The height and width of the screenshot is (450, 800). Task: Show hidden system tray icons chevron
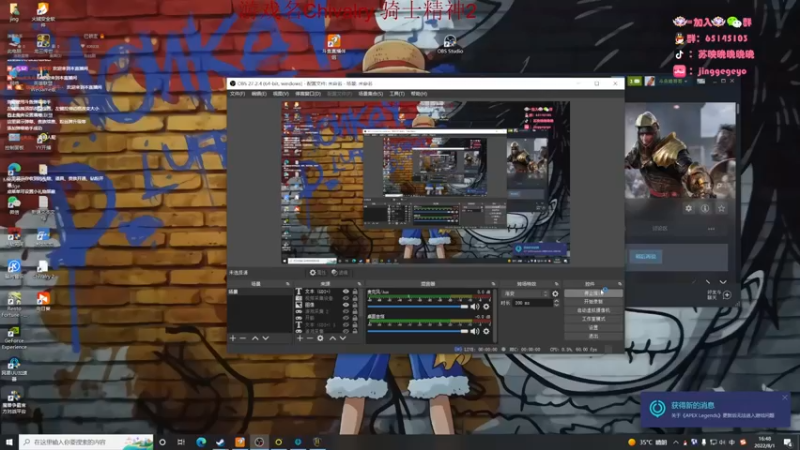(x=676, y=442)
